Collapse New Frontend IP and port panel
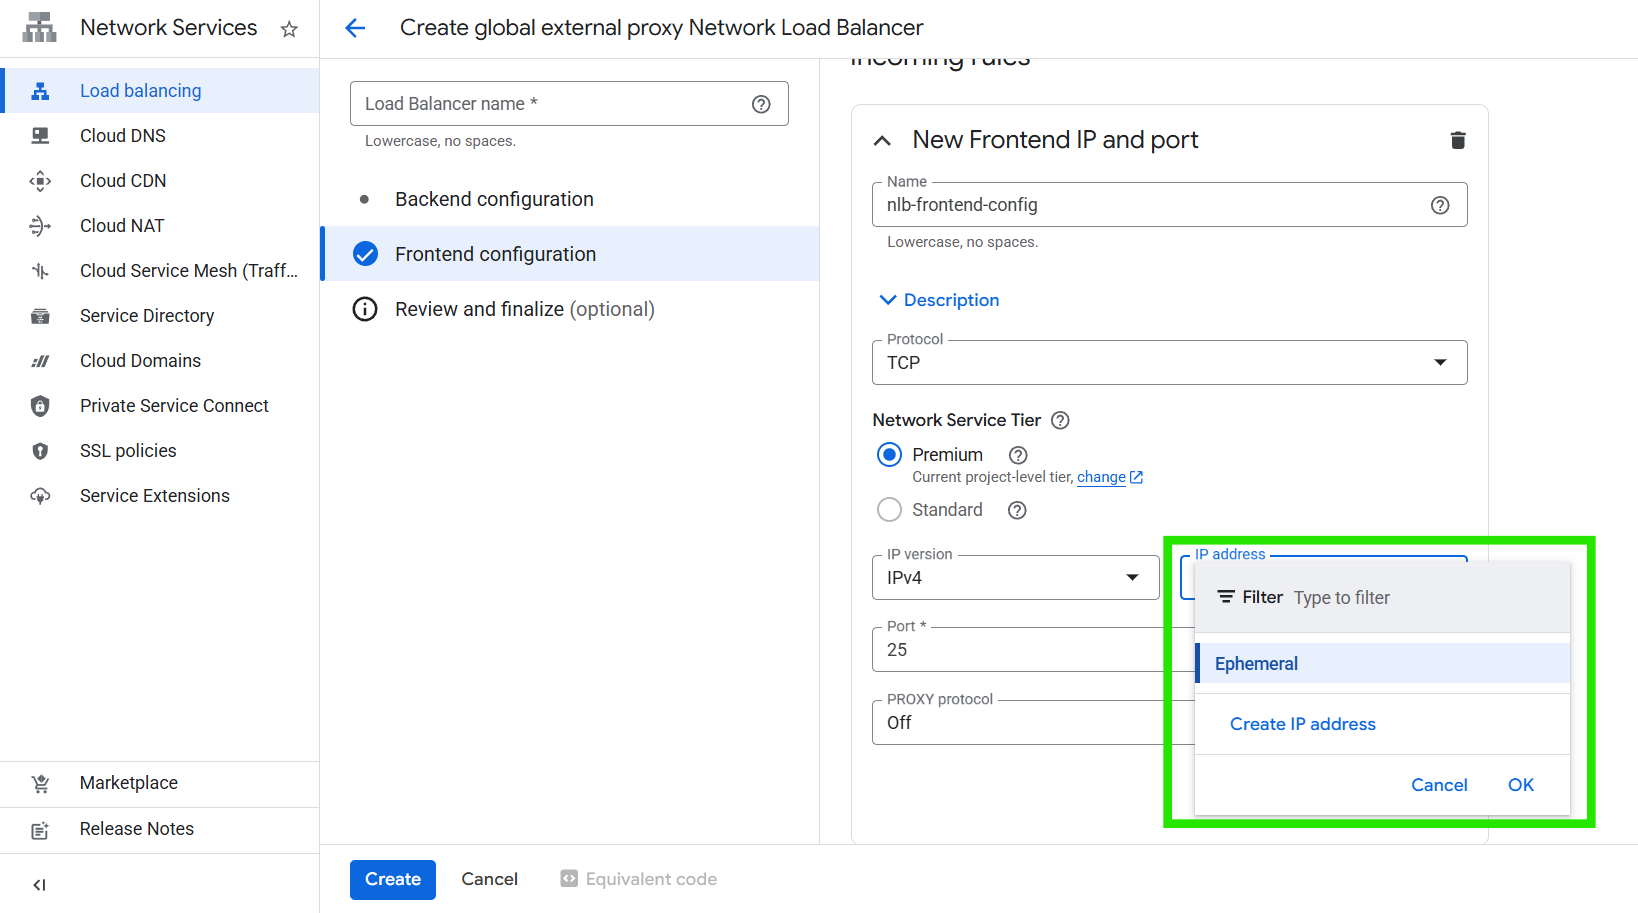This screenshot has width=1638, height=913. 882,141
